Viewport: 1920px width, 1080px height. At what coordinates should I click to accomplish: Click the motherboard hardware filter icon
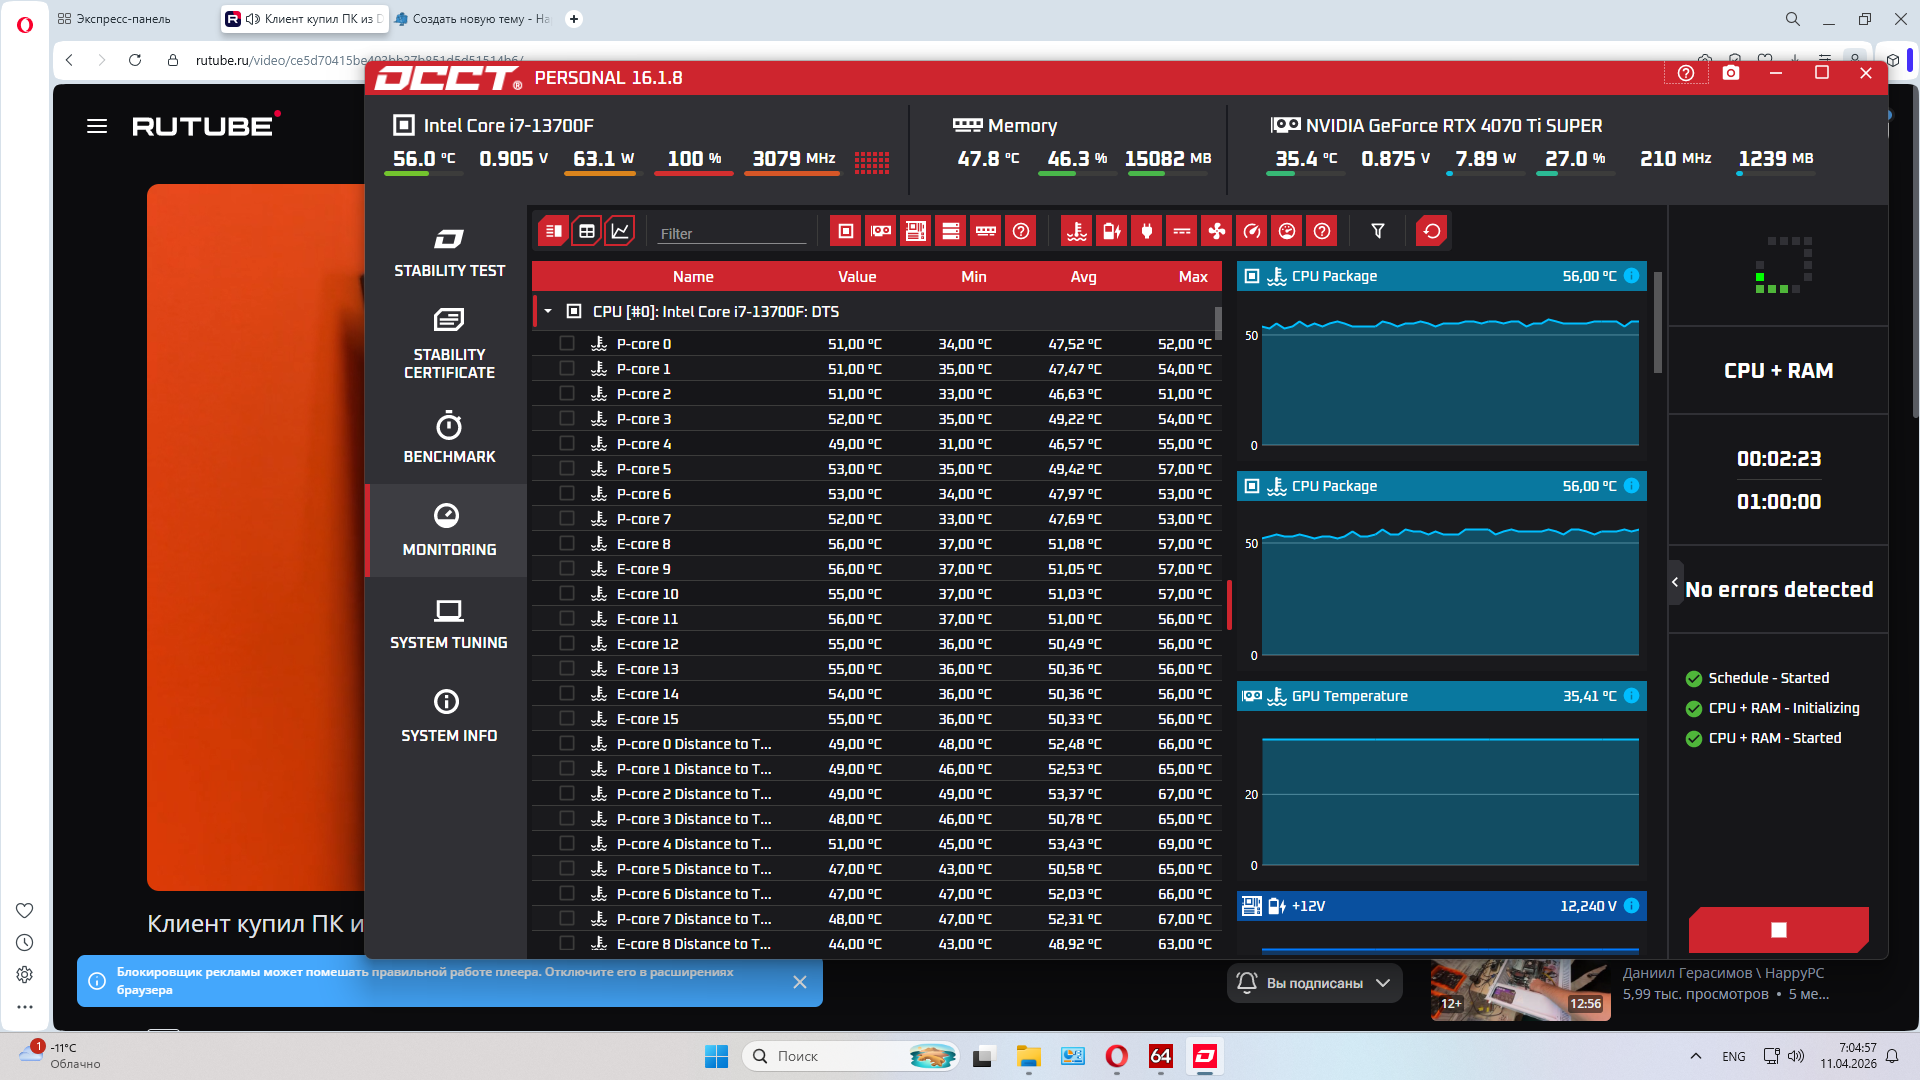pos(915,232)
